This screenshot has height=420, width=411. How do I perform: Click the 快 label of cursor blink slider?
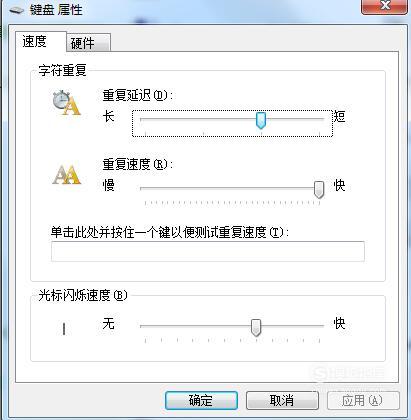pyautogui.click(x=340, y=323)
